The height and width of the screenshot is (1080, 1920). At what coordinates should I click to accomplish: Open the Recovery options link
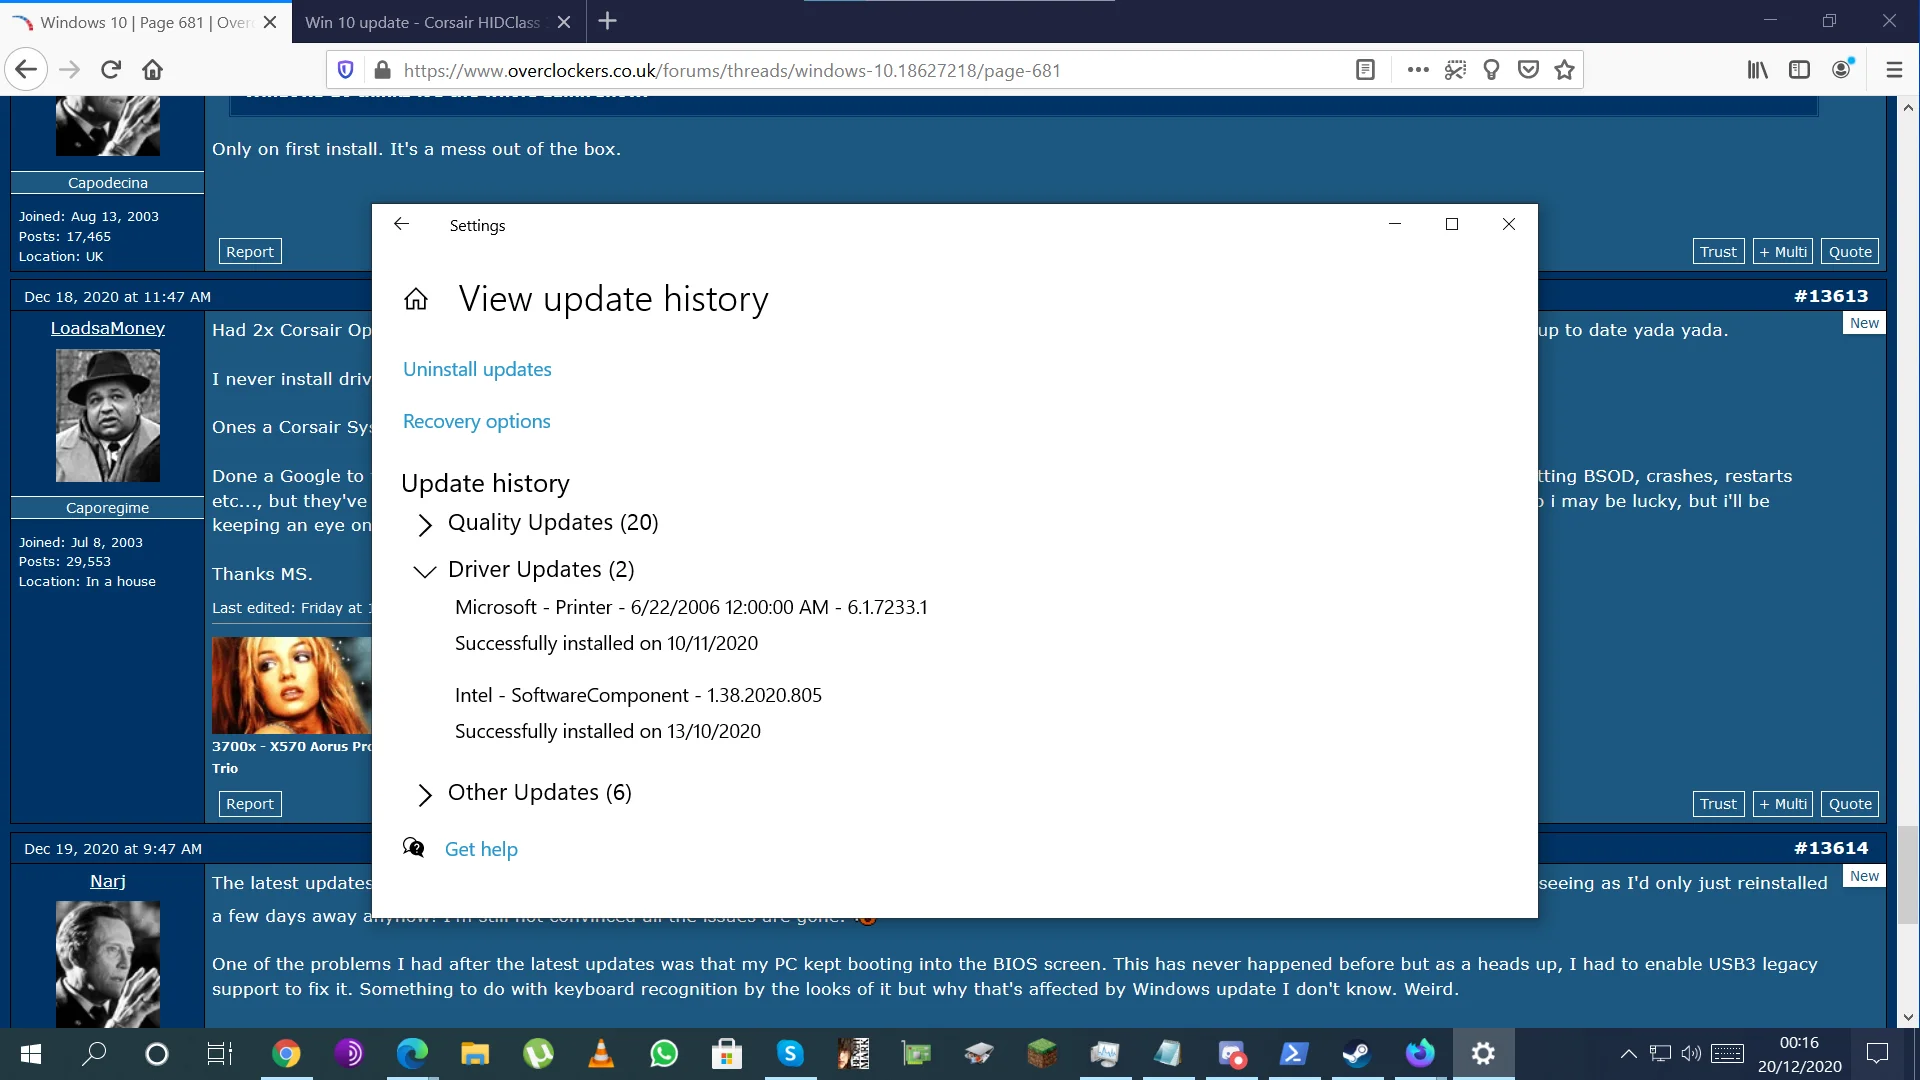click(x=476, y=421)
